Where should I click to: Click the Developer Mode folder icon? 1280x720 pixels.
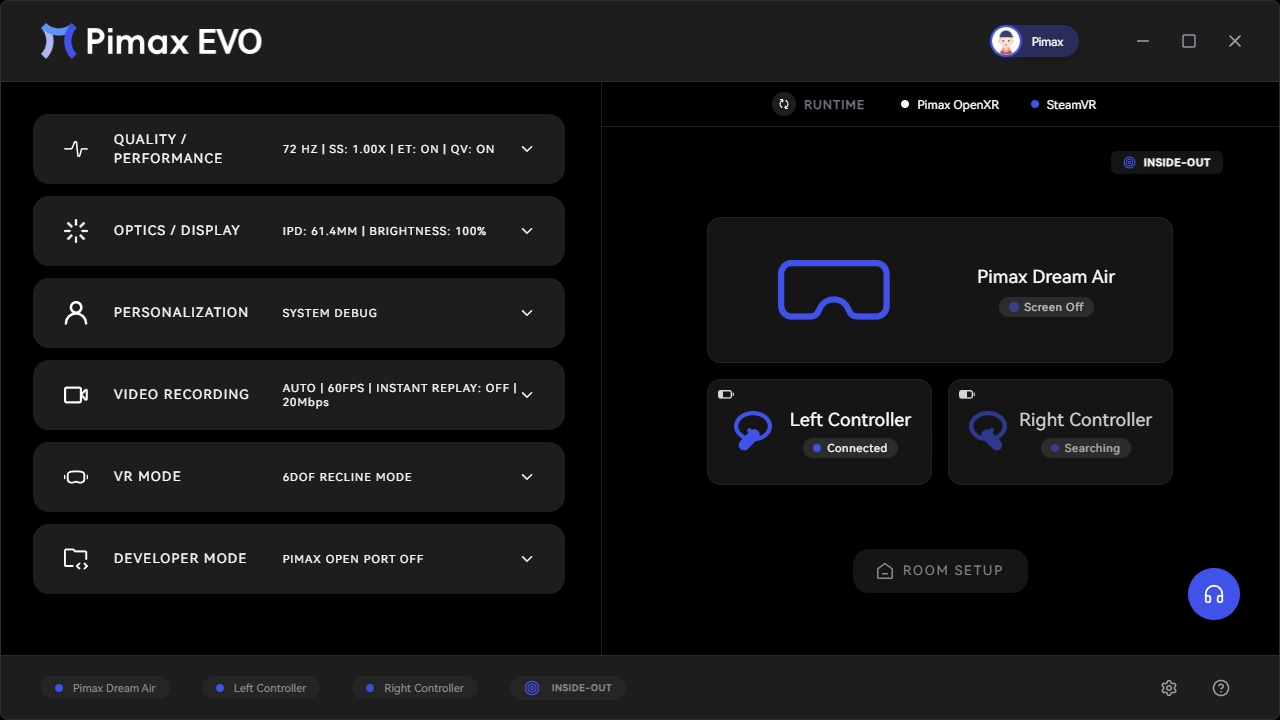(76, 559)
